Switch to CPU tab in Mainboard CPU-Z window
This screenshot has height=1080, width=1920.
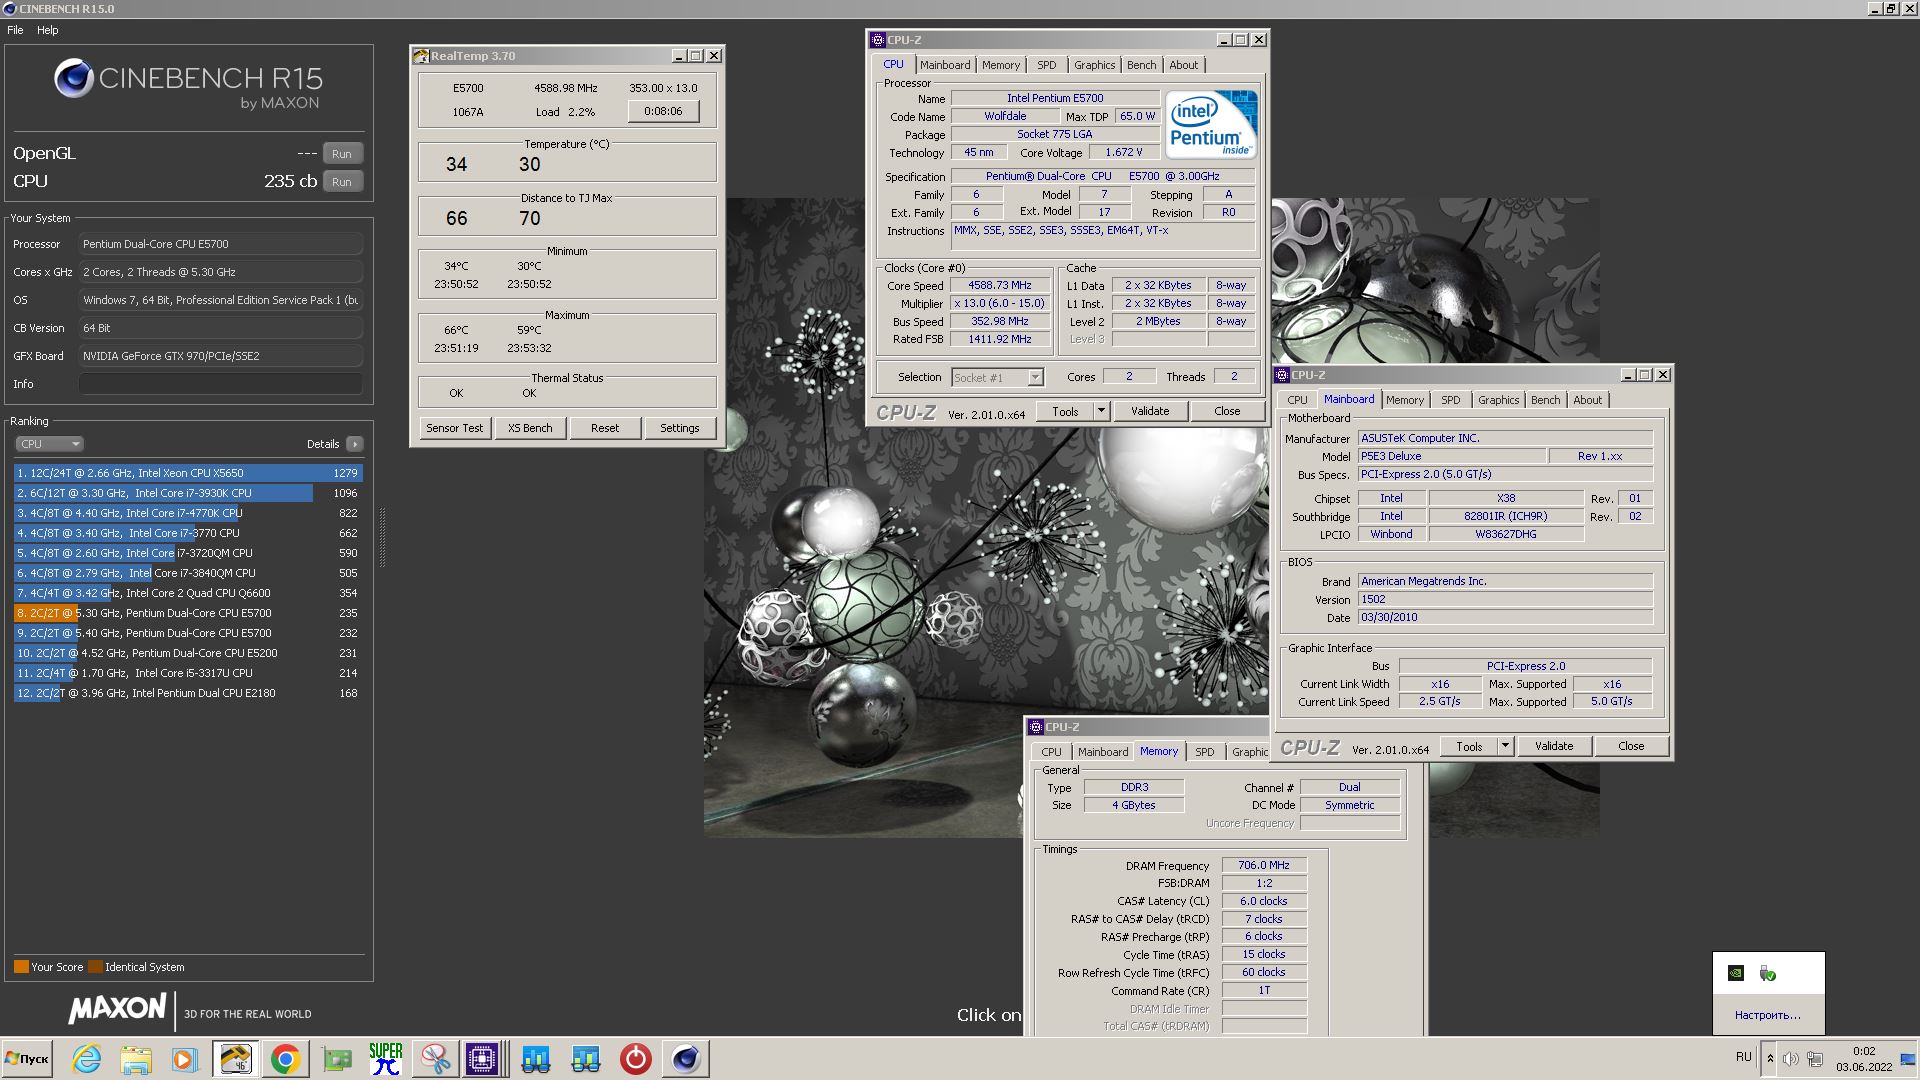coord(1297,400)
